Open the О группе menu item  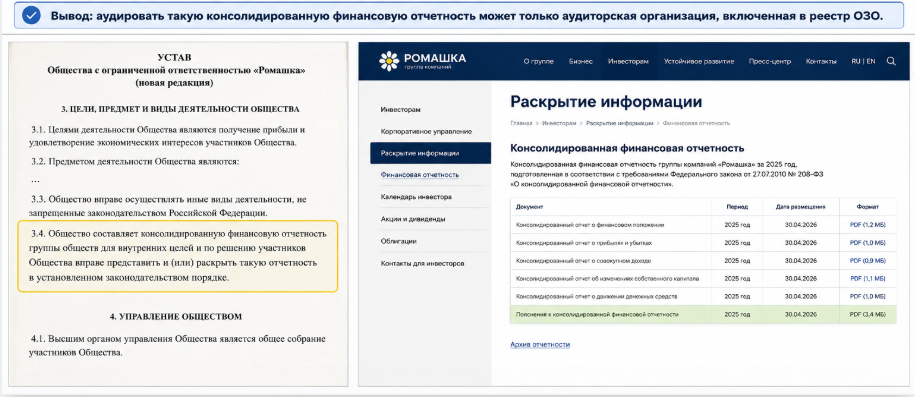coord(538,61)
